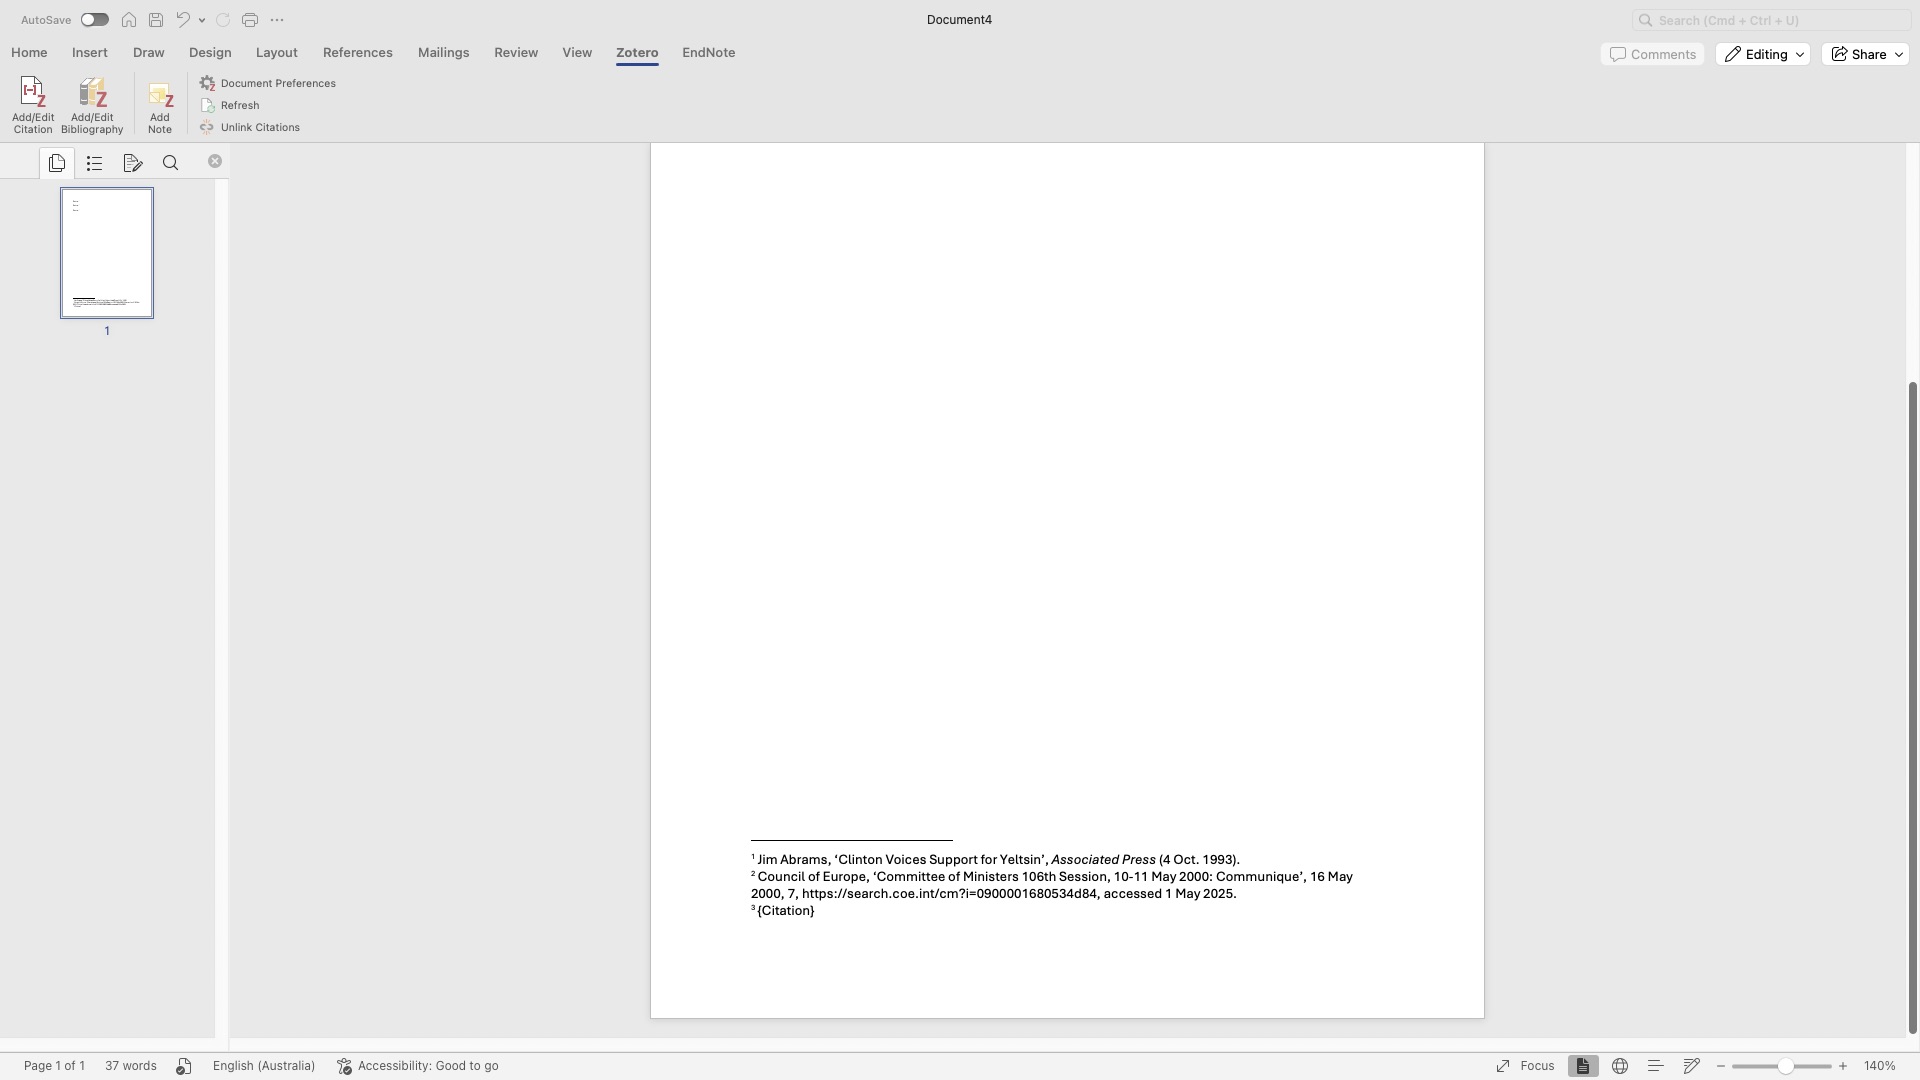Click Unlink Citations button
Viewport: 1920px width, 1080px height.
pos(259,128)
